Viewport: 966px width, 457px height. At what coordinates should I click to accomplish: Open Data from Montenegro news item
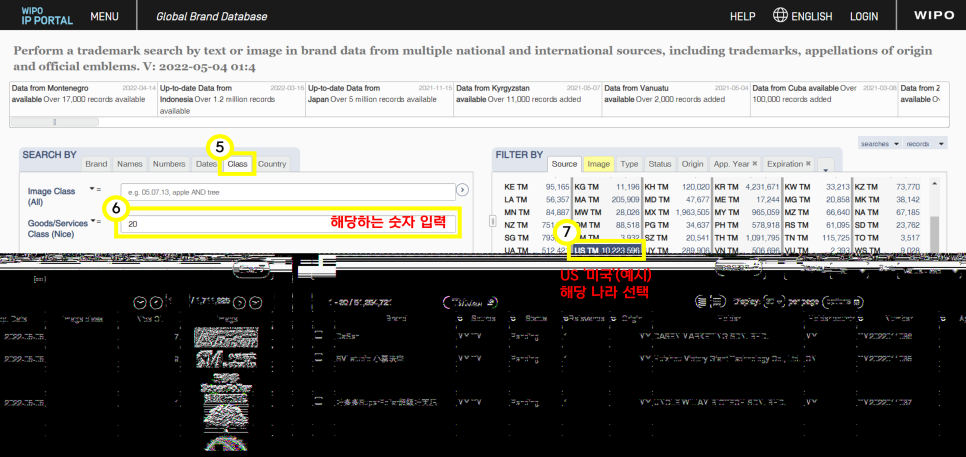pyautogui.click(x=83, y=99)
